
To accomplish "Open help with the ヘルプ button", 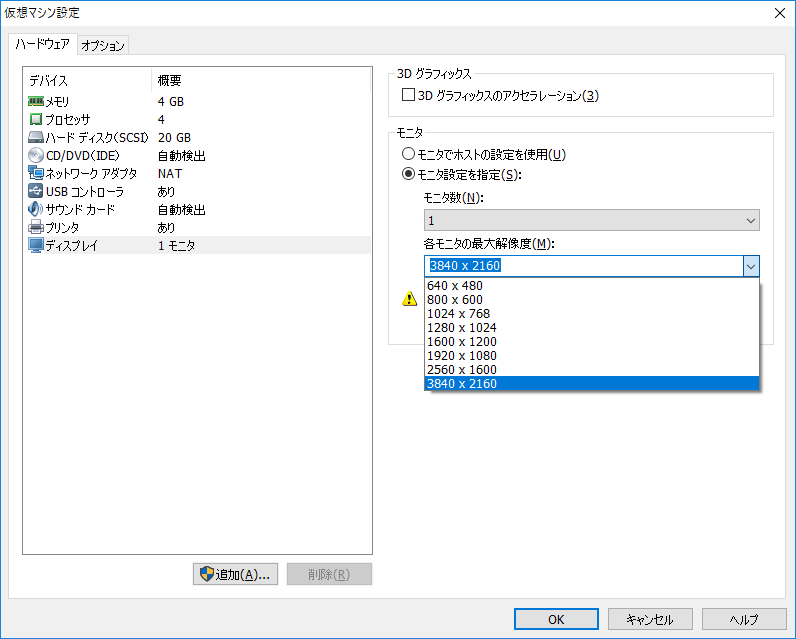I will 744,619.
